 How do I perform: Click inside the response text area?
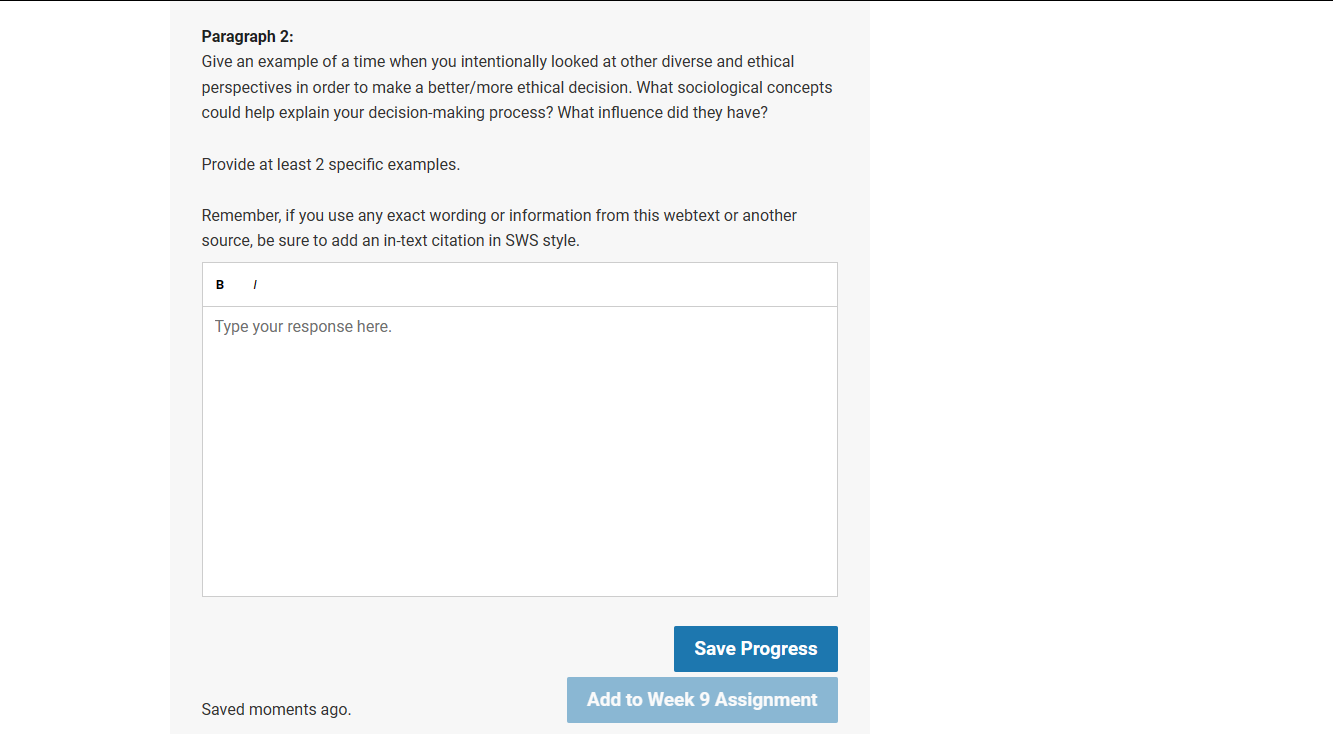point(520,451)
